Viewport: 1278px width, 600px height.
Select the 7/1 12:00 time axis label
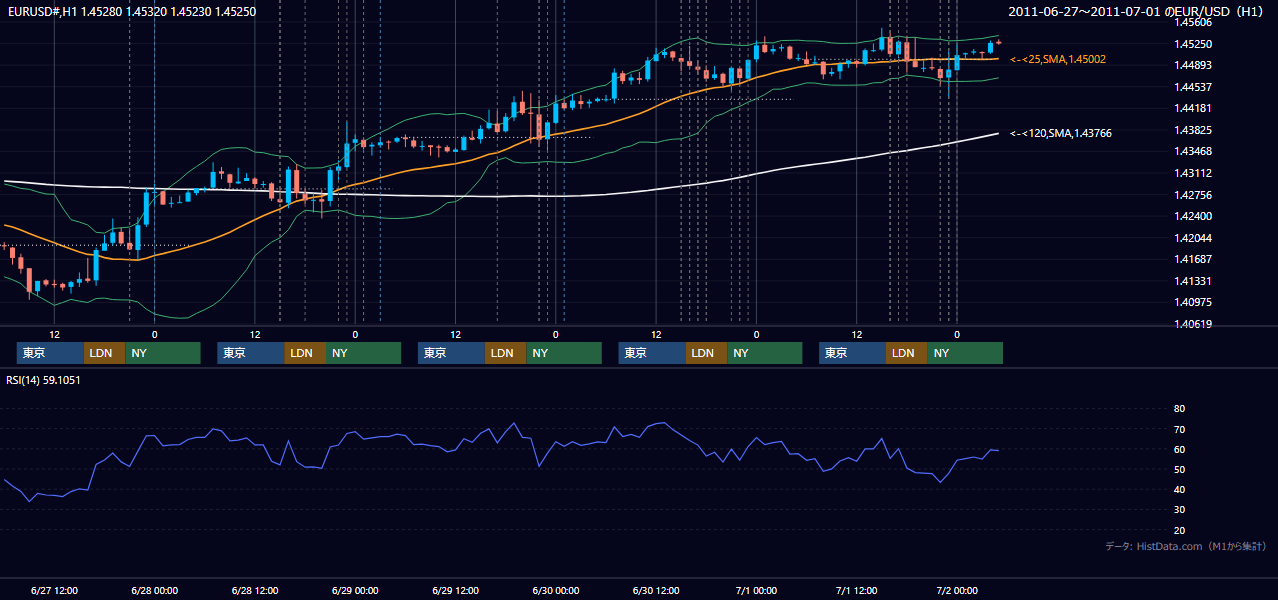pos(857,591)
